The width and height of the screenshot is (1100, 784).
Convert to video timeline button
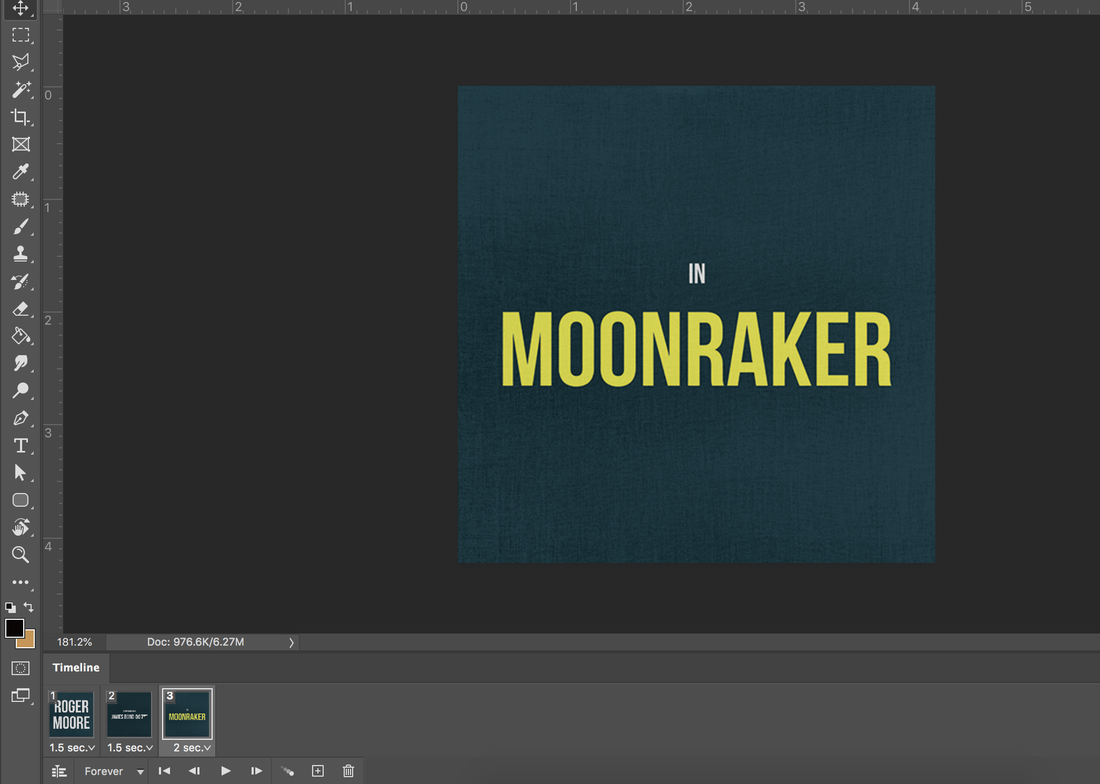(x=60, y=771)
